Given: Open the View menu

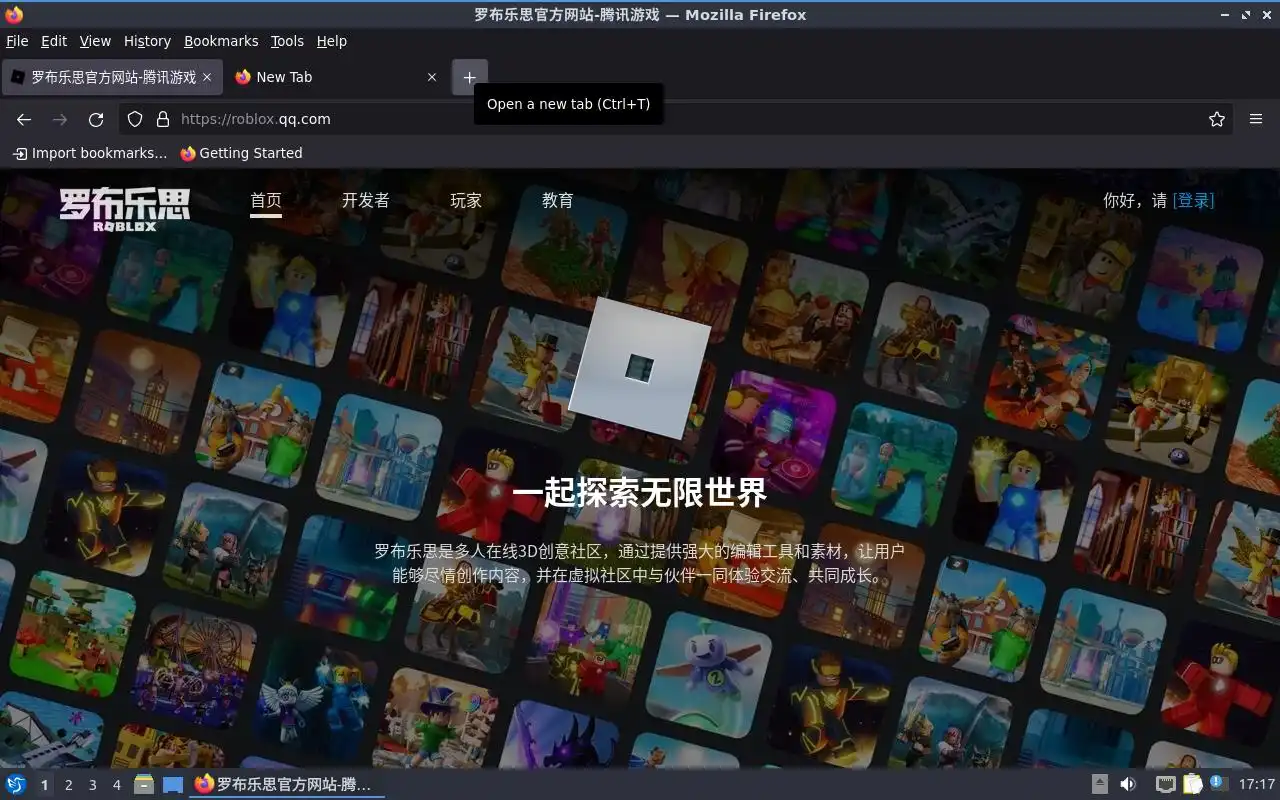Looking at the screenshot, I should 95,41.
